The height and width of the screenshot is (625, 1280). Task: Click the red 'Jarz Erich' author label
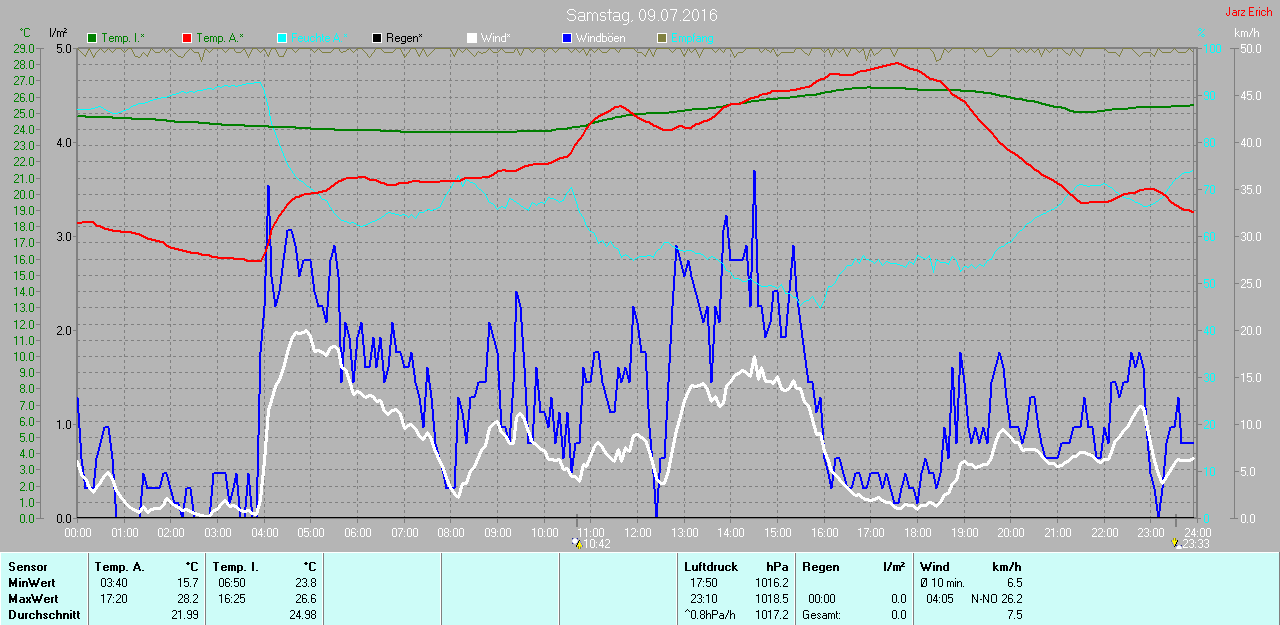pyautogui.click(x=1249, y=12)
